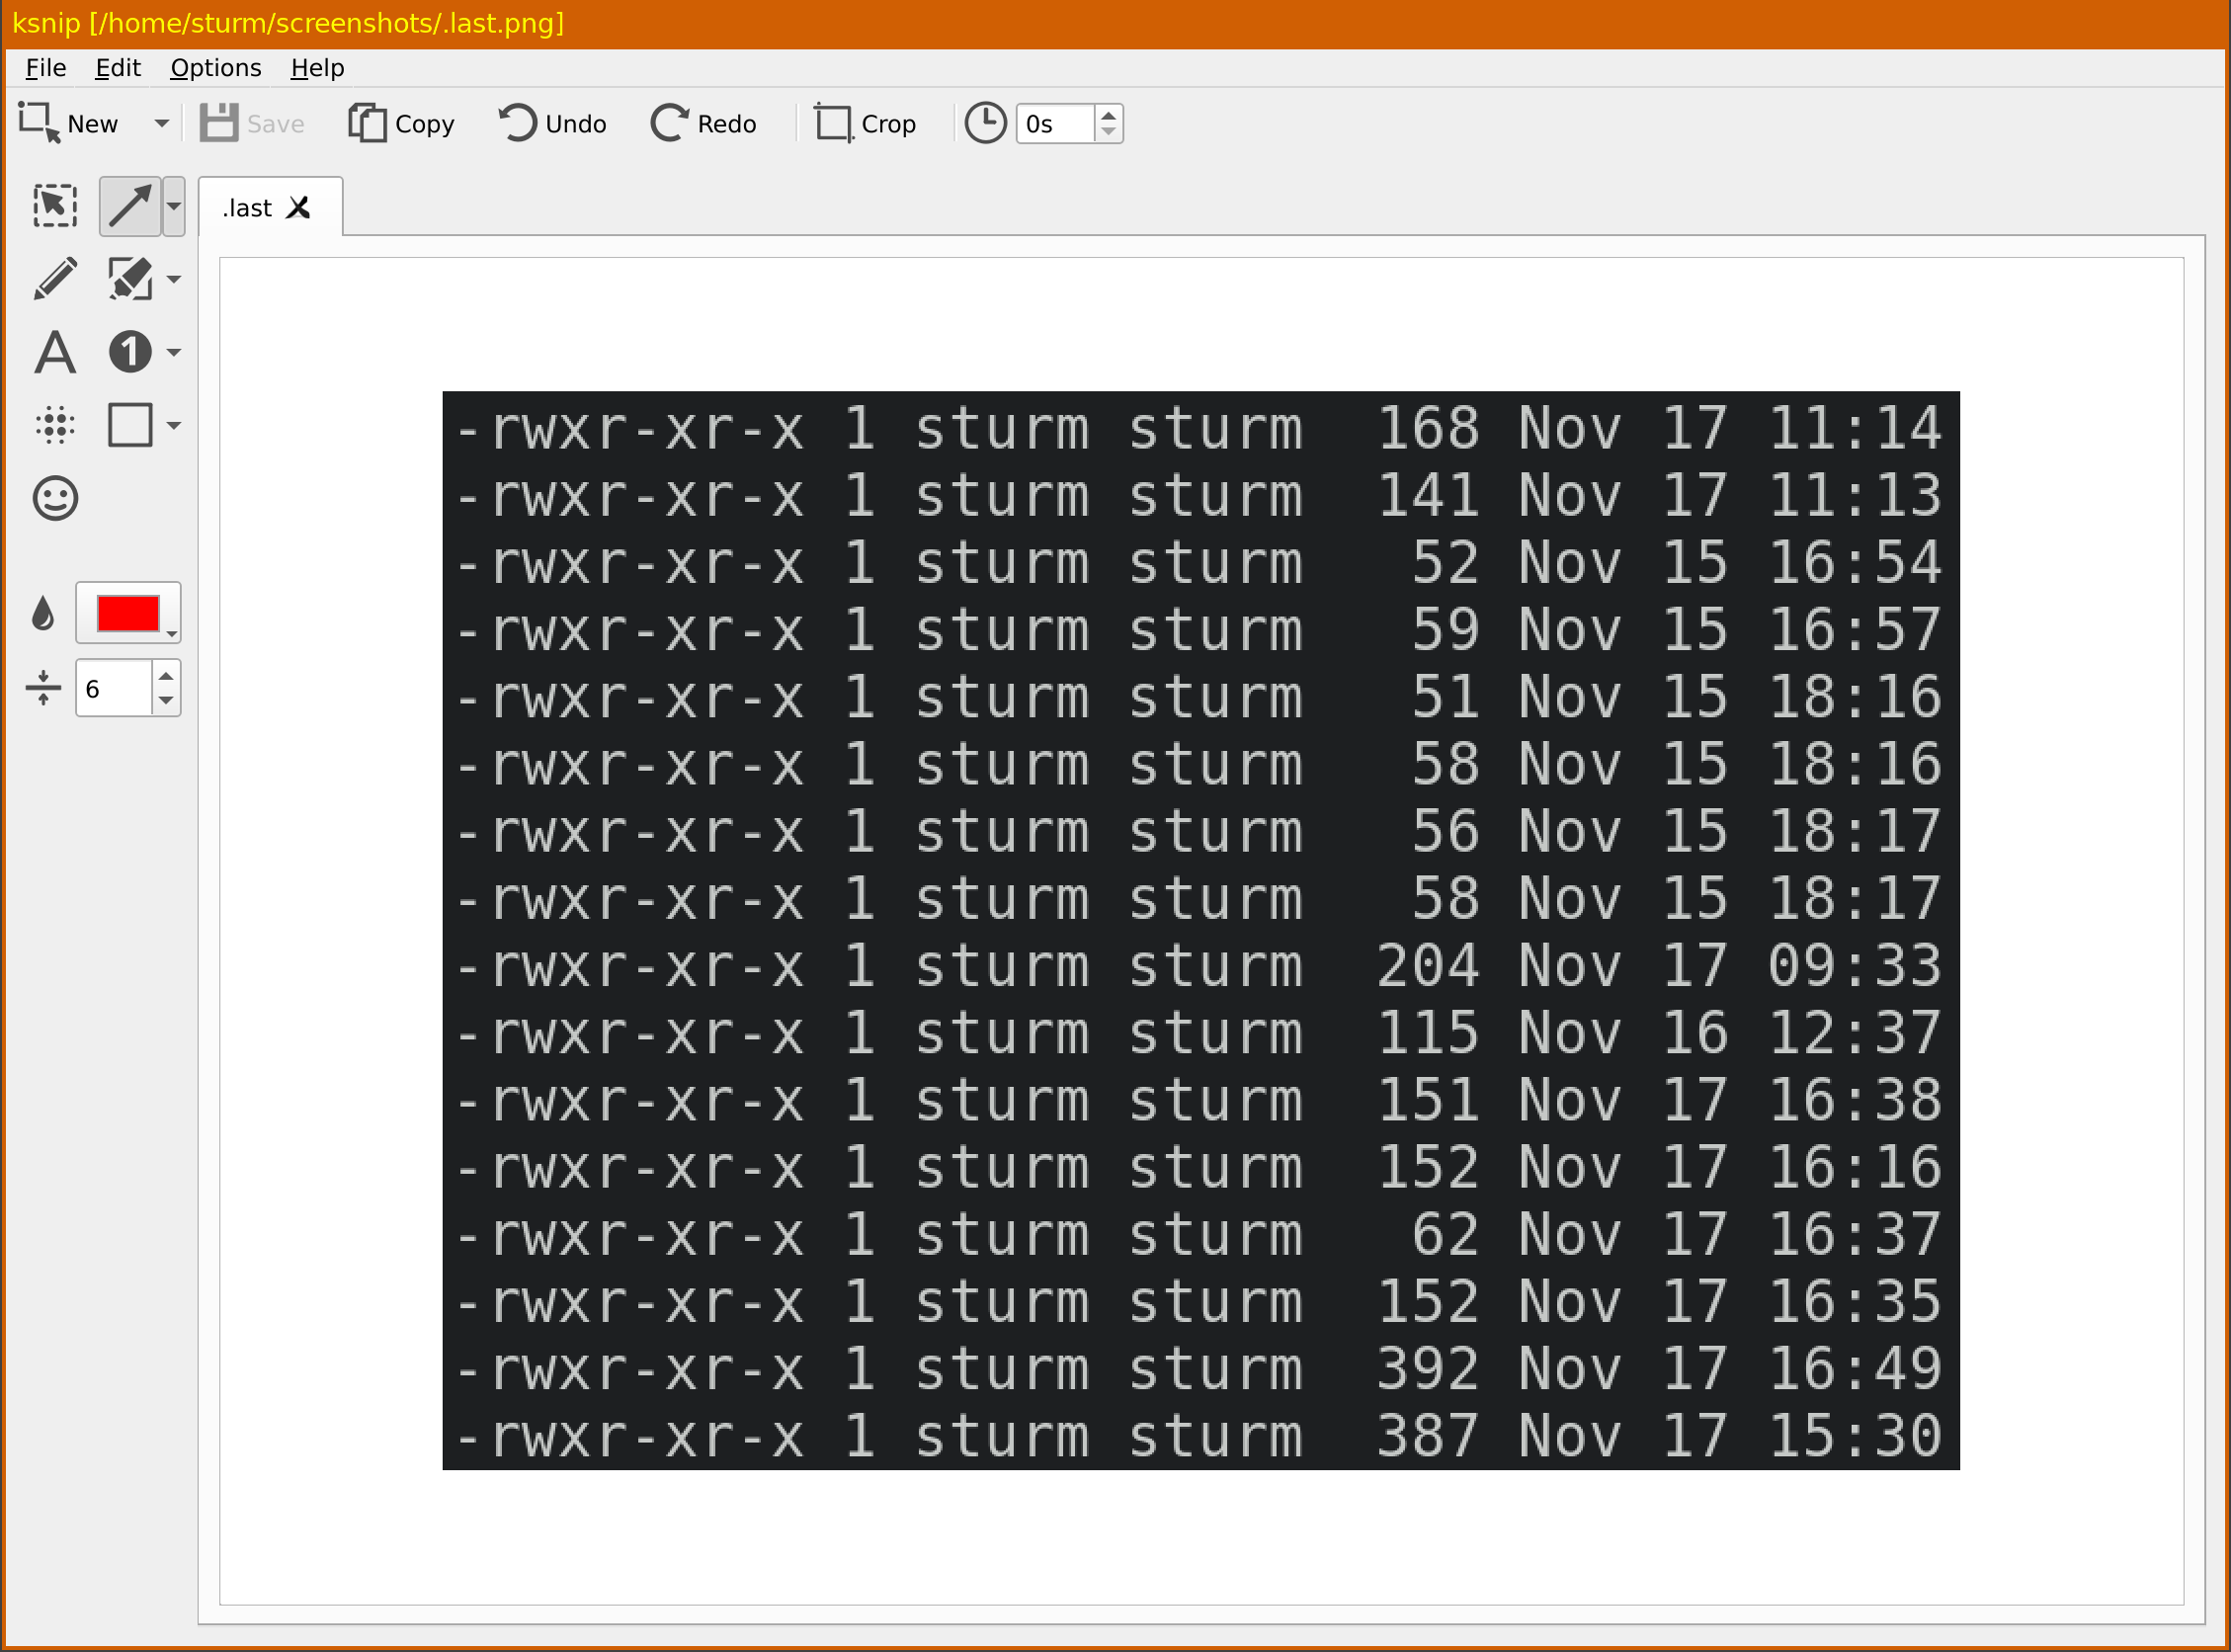Expand the color picker dropdown arrow
The width and height of the screenshot is (2231, 1652).
174,632
